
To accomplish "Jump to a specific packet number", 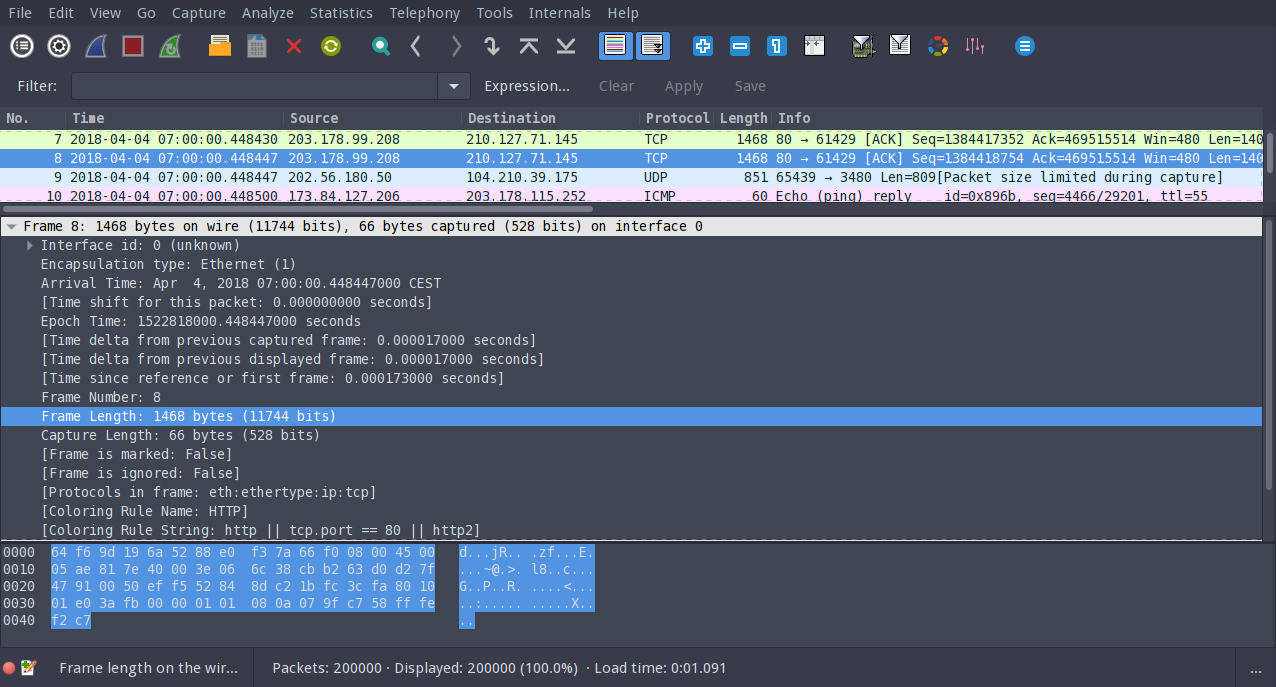I will (491, 46).
